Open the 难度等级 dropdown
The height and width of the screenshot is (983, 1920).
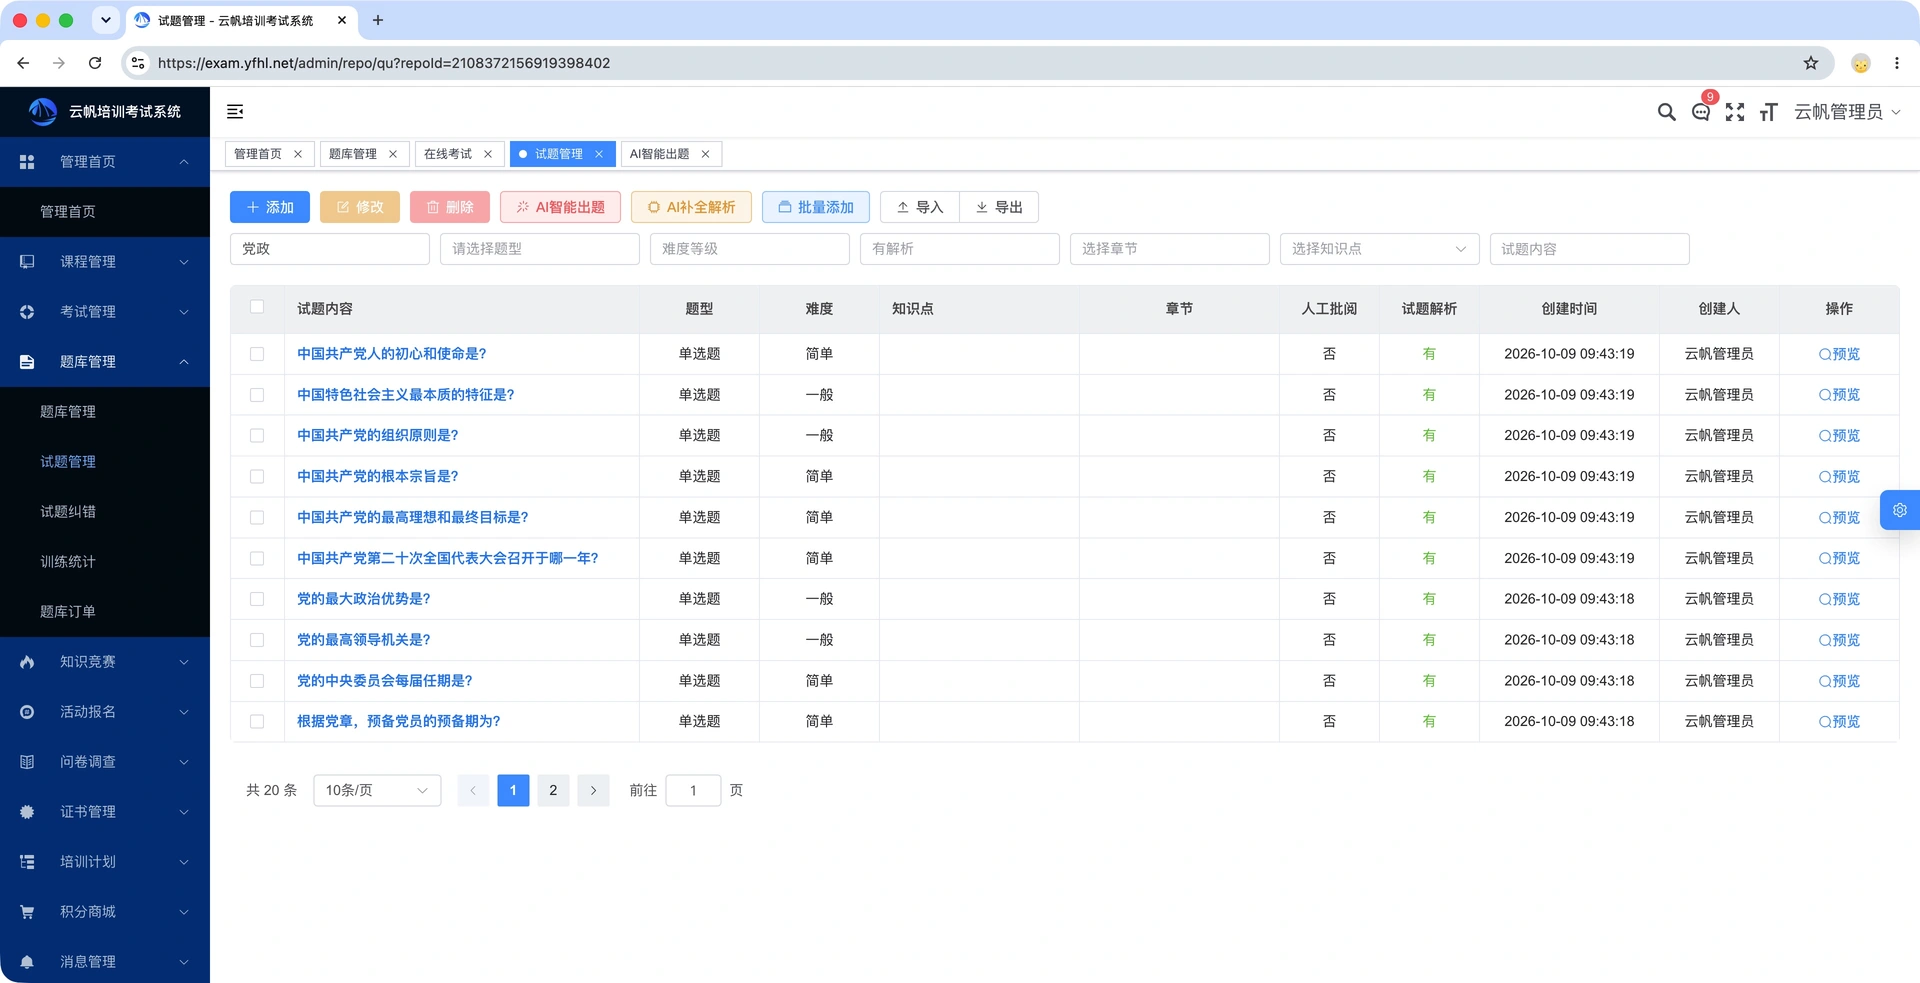coord(750,249)
